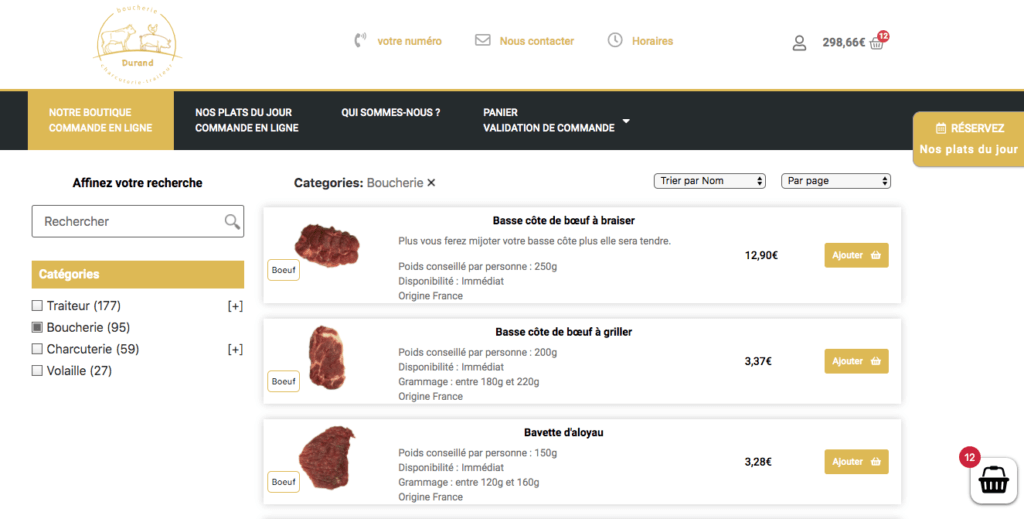Image resolution: width=1024 pixels, height=519 pixels.
Task: Click the phone icon beside votre numéro
Action: (x=360, y=40)
